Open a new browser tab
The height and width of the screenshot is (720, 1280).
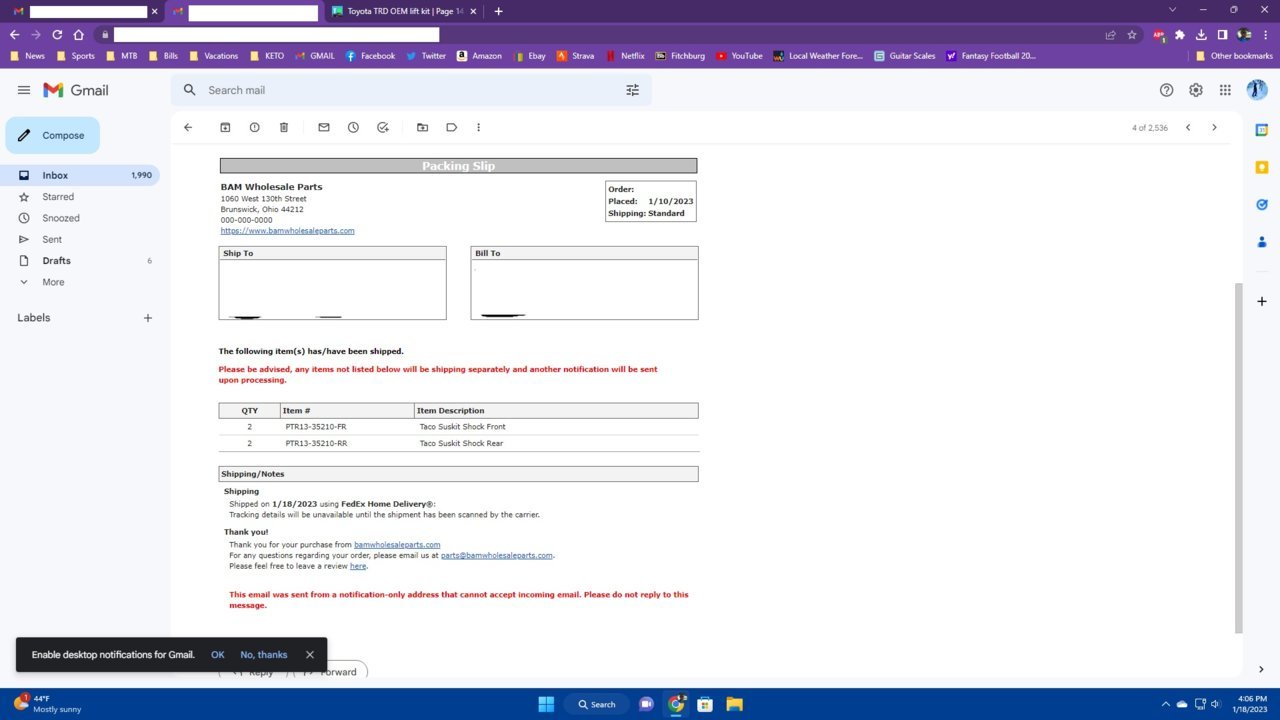[499, 11]
